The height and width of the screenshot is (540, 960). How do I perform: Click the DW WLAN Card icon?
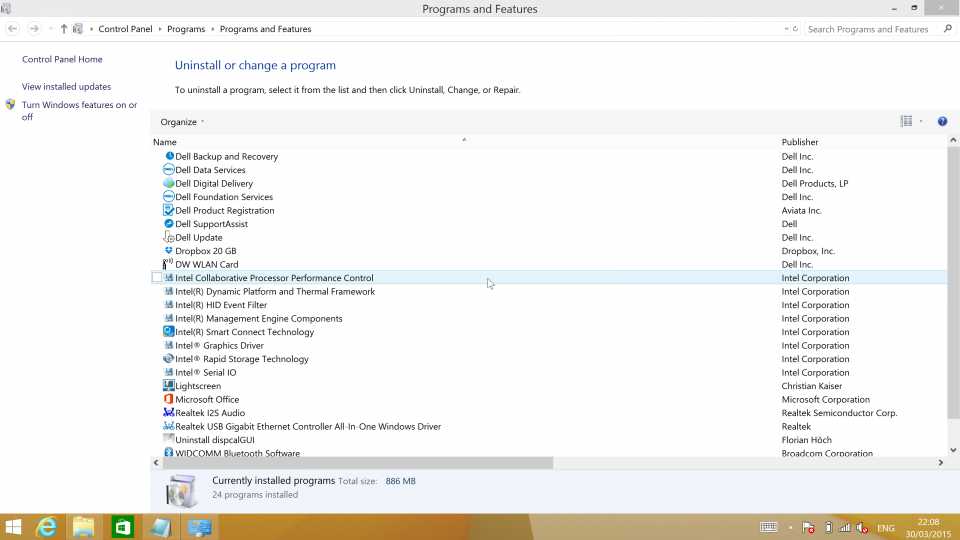tap(168, 264)
